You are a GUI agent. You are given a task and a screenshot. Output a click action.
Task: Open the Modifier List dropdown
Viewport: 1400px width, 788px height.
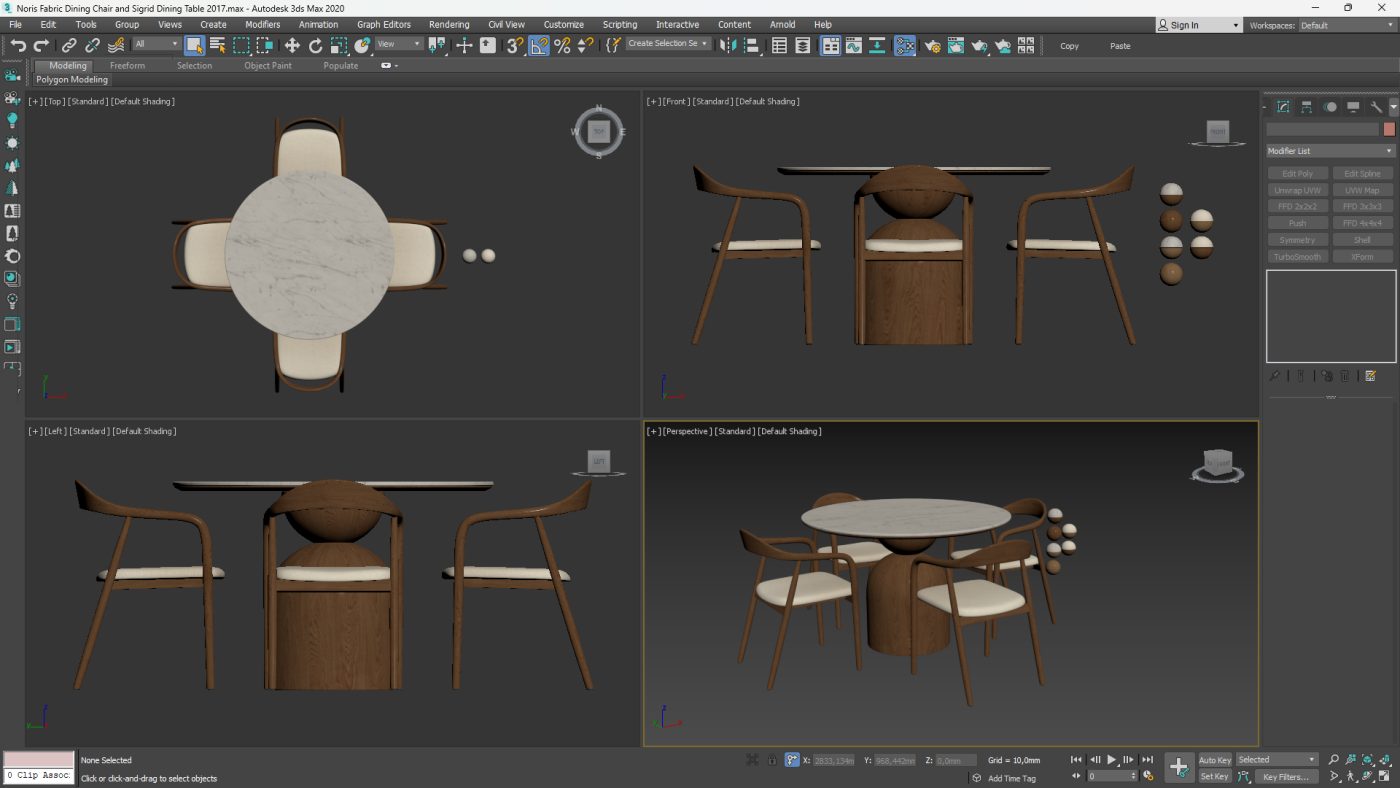1330,151
